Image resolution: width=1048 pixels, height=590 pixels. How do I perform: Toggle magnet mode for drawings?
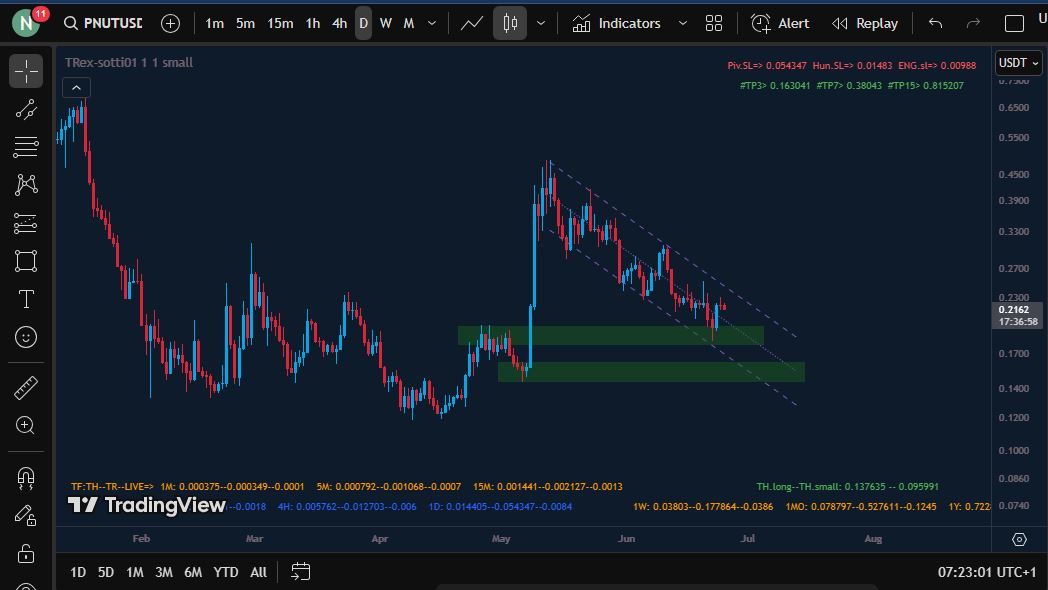(26, 477)
